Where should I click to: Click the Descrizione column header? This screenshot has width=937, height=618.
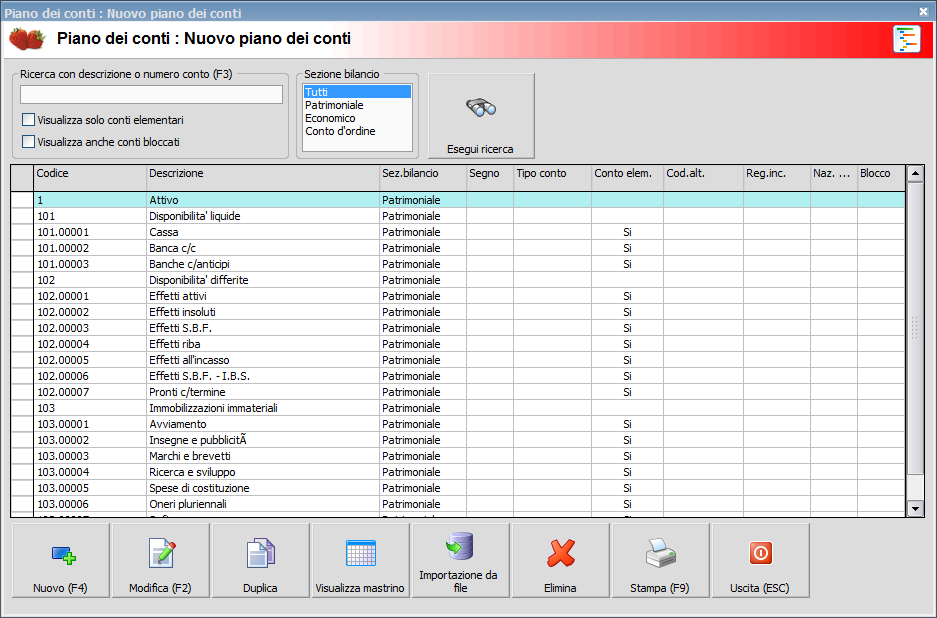[x=262, y=173]
